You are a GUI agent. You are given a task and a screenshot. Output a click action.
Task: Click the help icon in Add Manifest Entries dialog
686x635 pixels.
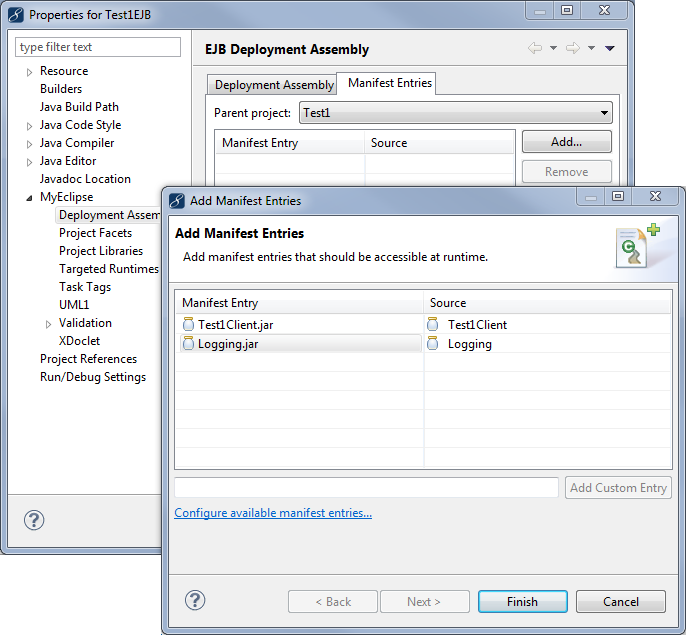[196, 600]
